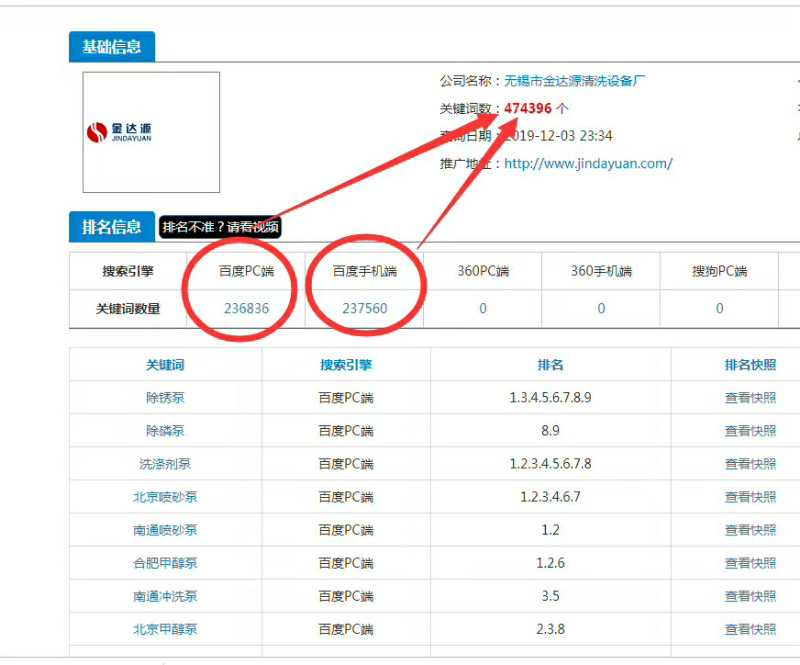The height and width of the screenshot is (665, 800).
Task: Click the 排名不准？请看视频 help button
Action: (218, 228)
